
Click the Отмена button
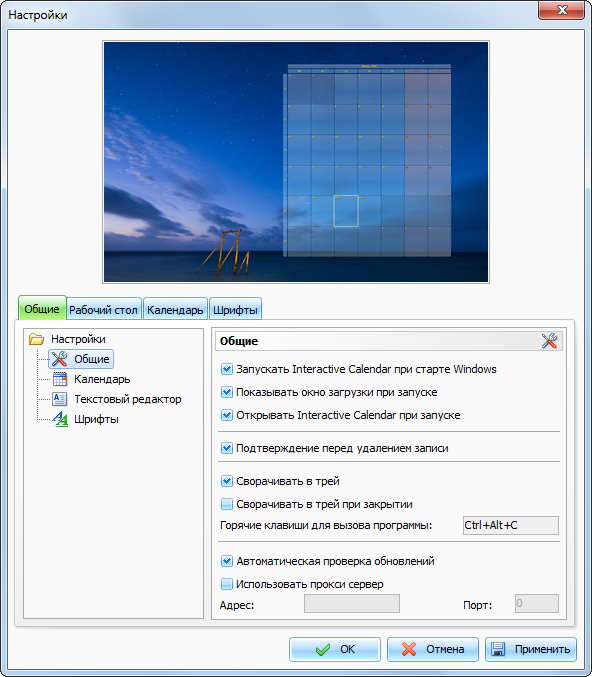pyautogui.click(x=433, y=649)
